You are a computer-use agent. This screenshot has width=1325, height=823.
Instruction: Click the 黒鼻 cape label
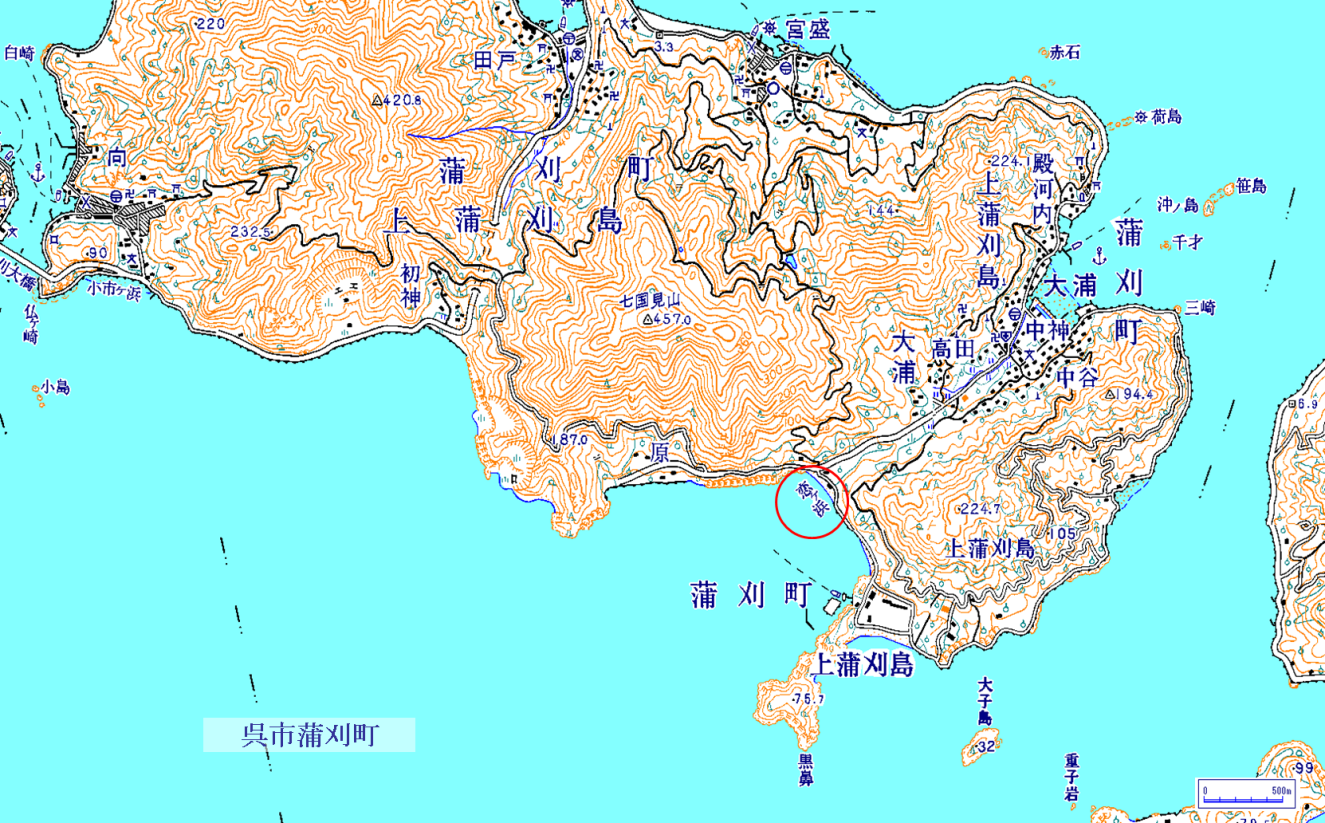click(806, 769)
